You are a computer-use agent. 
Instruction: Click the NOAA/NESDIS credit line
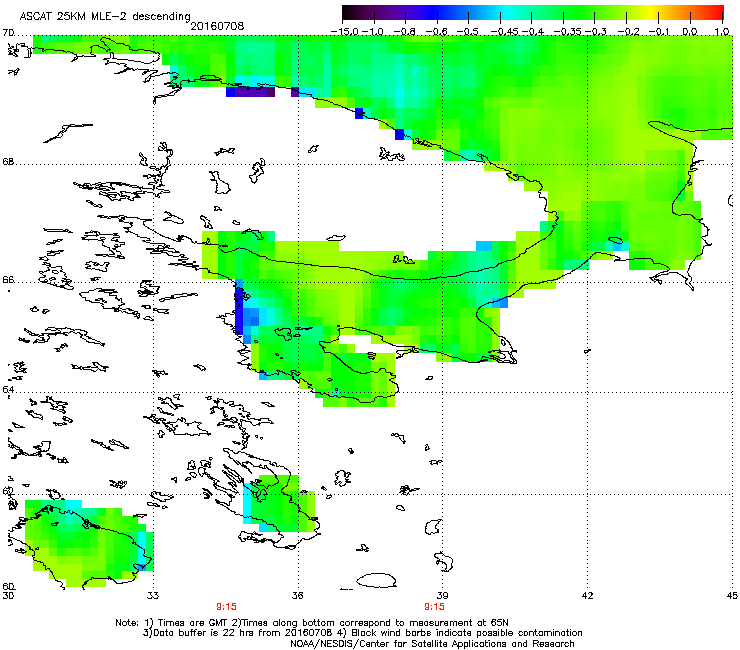coord(432,644)
